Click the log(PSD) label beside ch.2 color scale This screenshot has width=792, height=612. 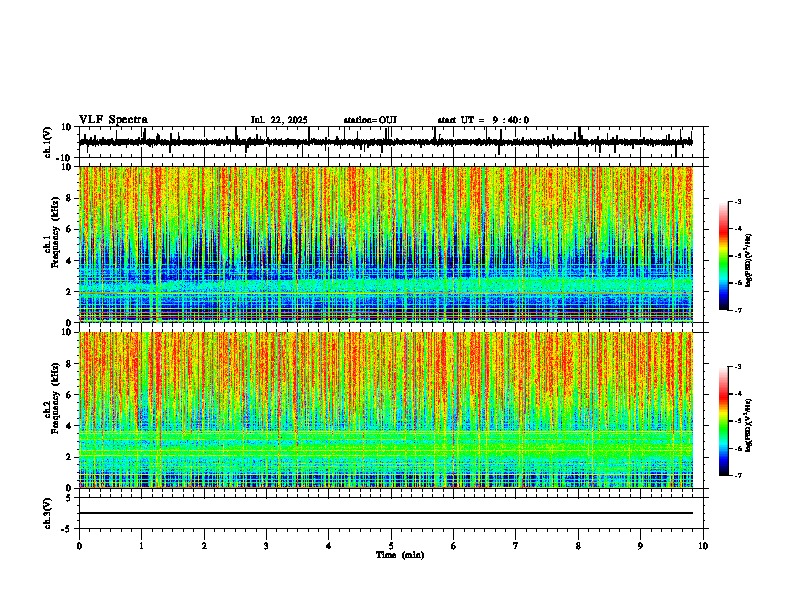pyautogui.click(x=749, y=426)
